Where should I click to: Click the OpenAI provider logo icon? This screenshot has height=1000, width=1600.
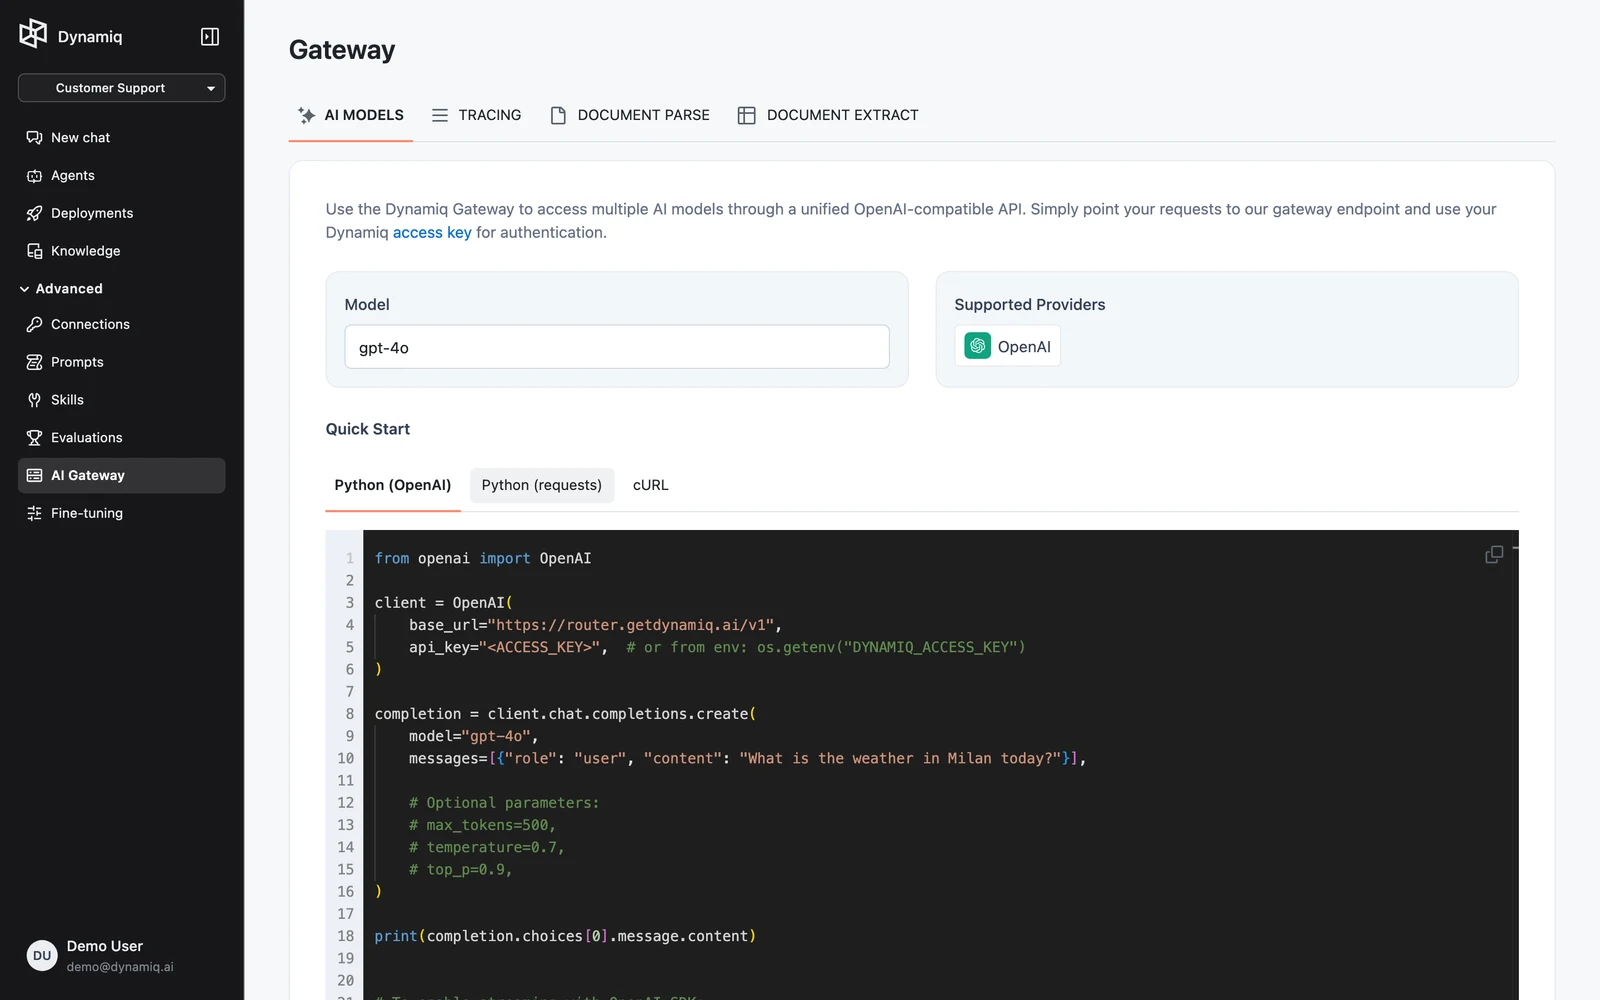click(977, 346)
